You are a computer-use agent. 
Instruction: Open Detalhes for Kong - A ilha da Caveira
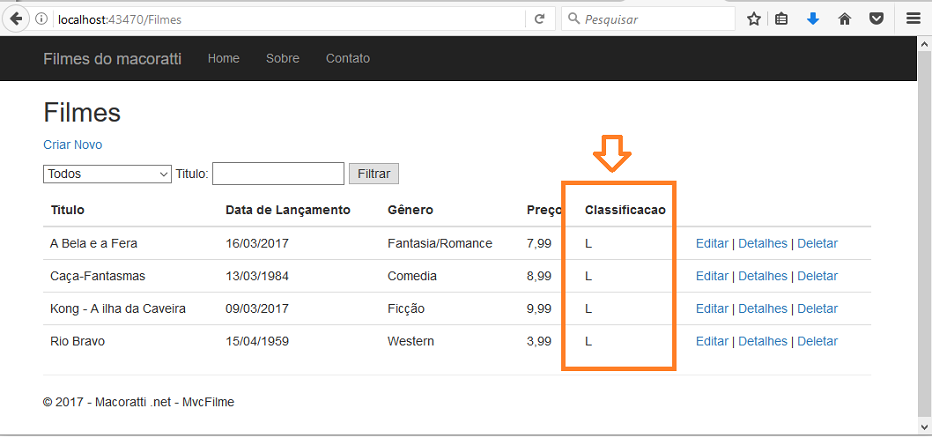pos(763,309)
